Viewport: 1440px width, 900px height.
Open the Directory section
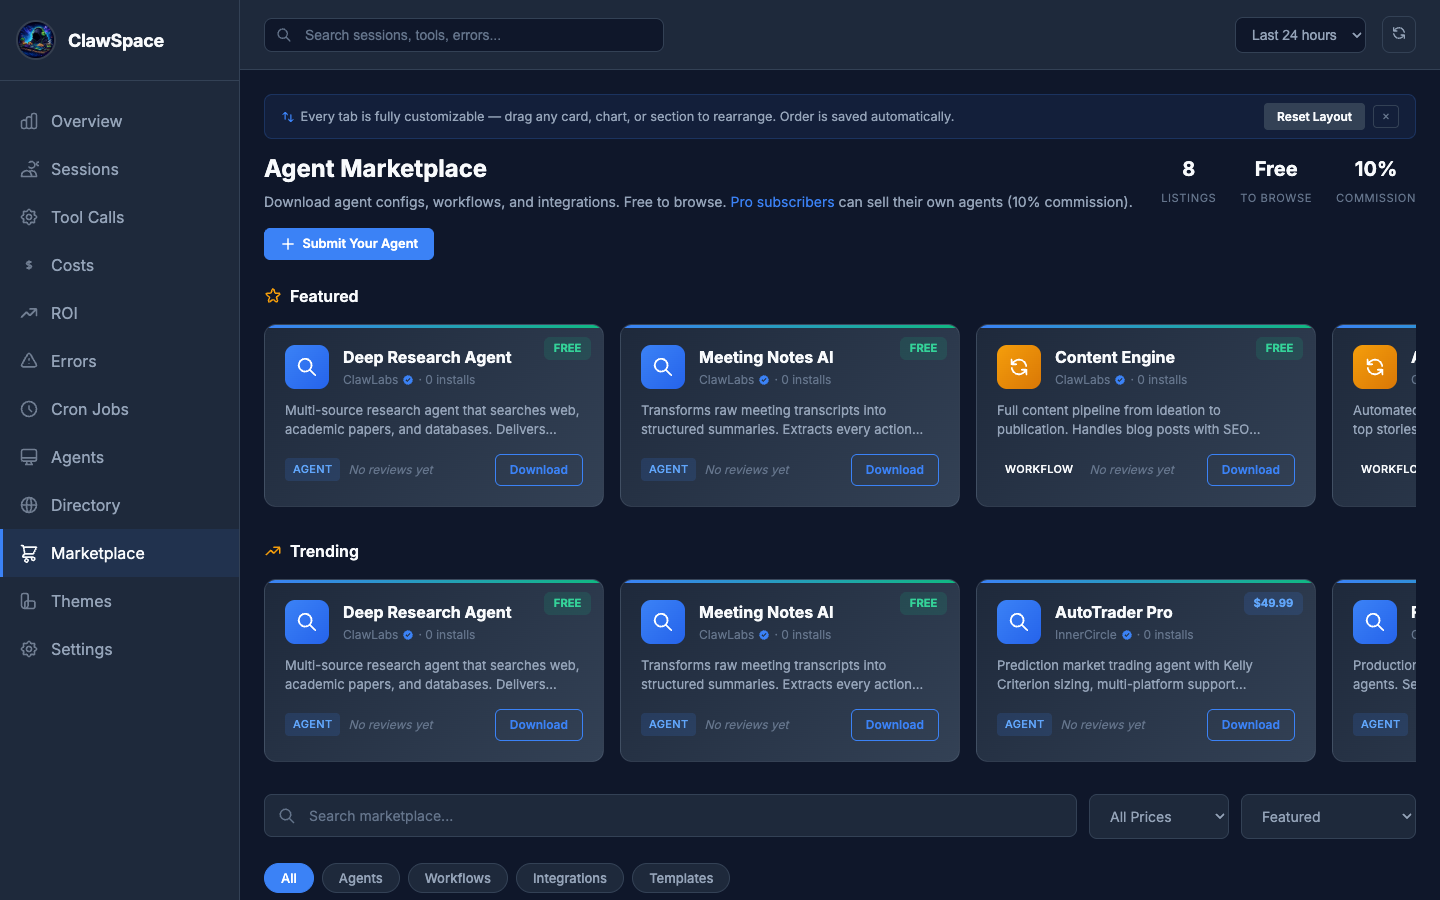85,505
